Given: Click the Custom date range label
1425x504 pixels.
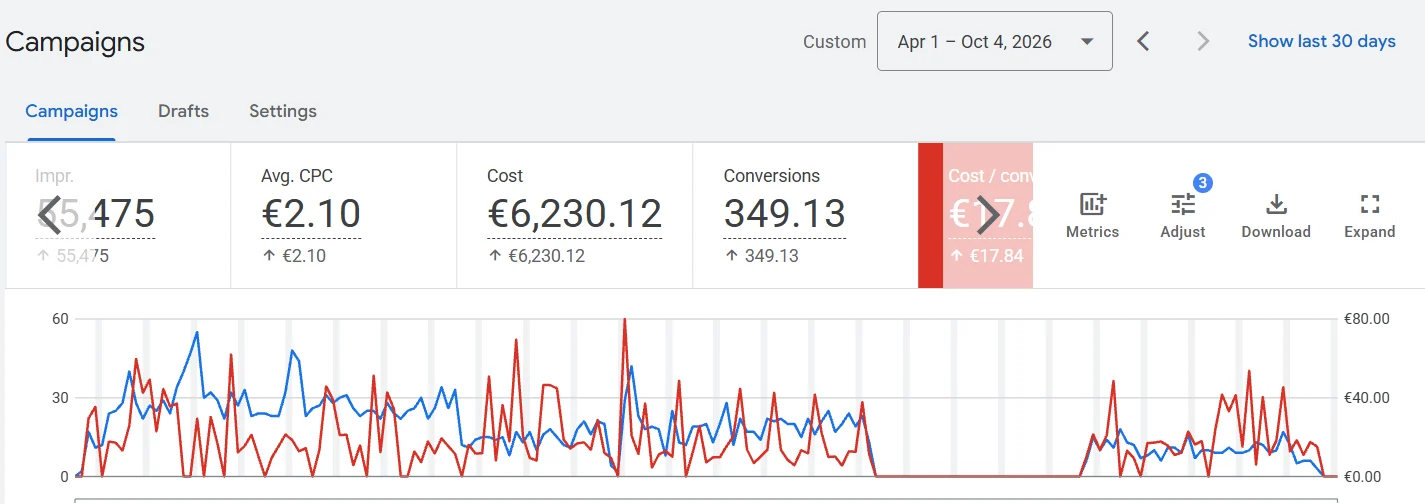Looking at the screenshot, I should [834, 42].
